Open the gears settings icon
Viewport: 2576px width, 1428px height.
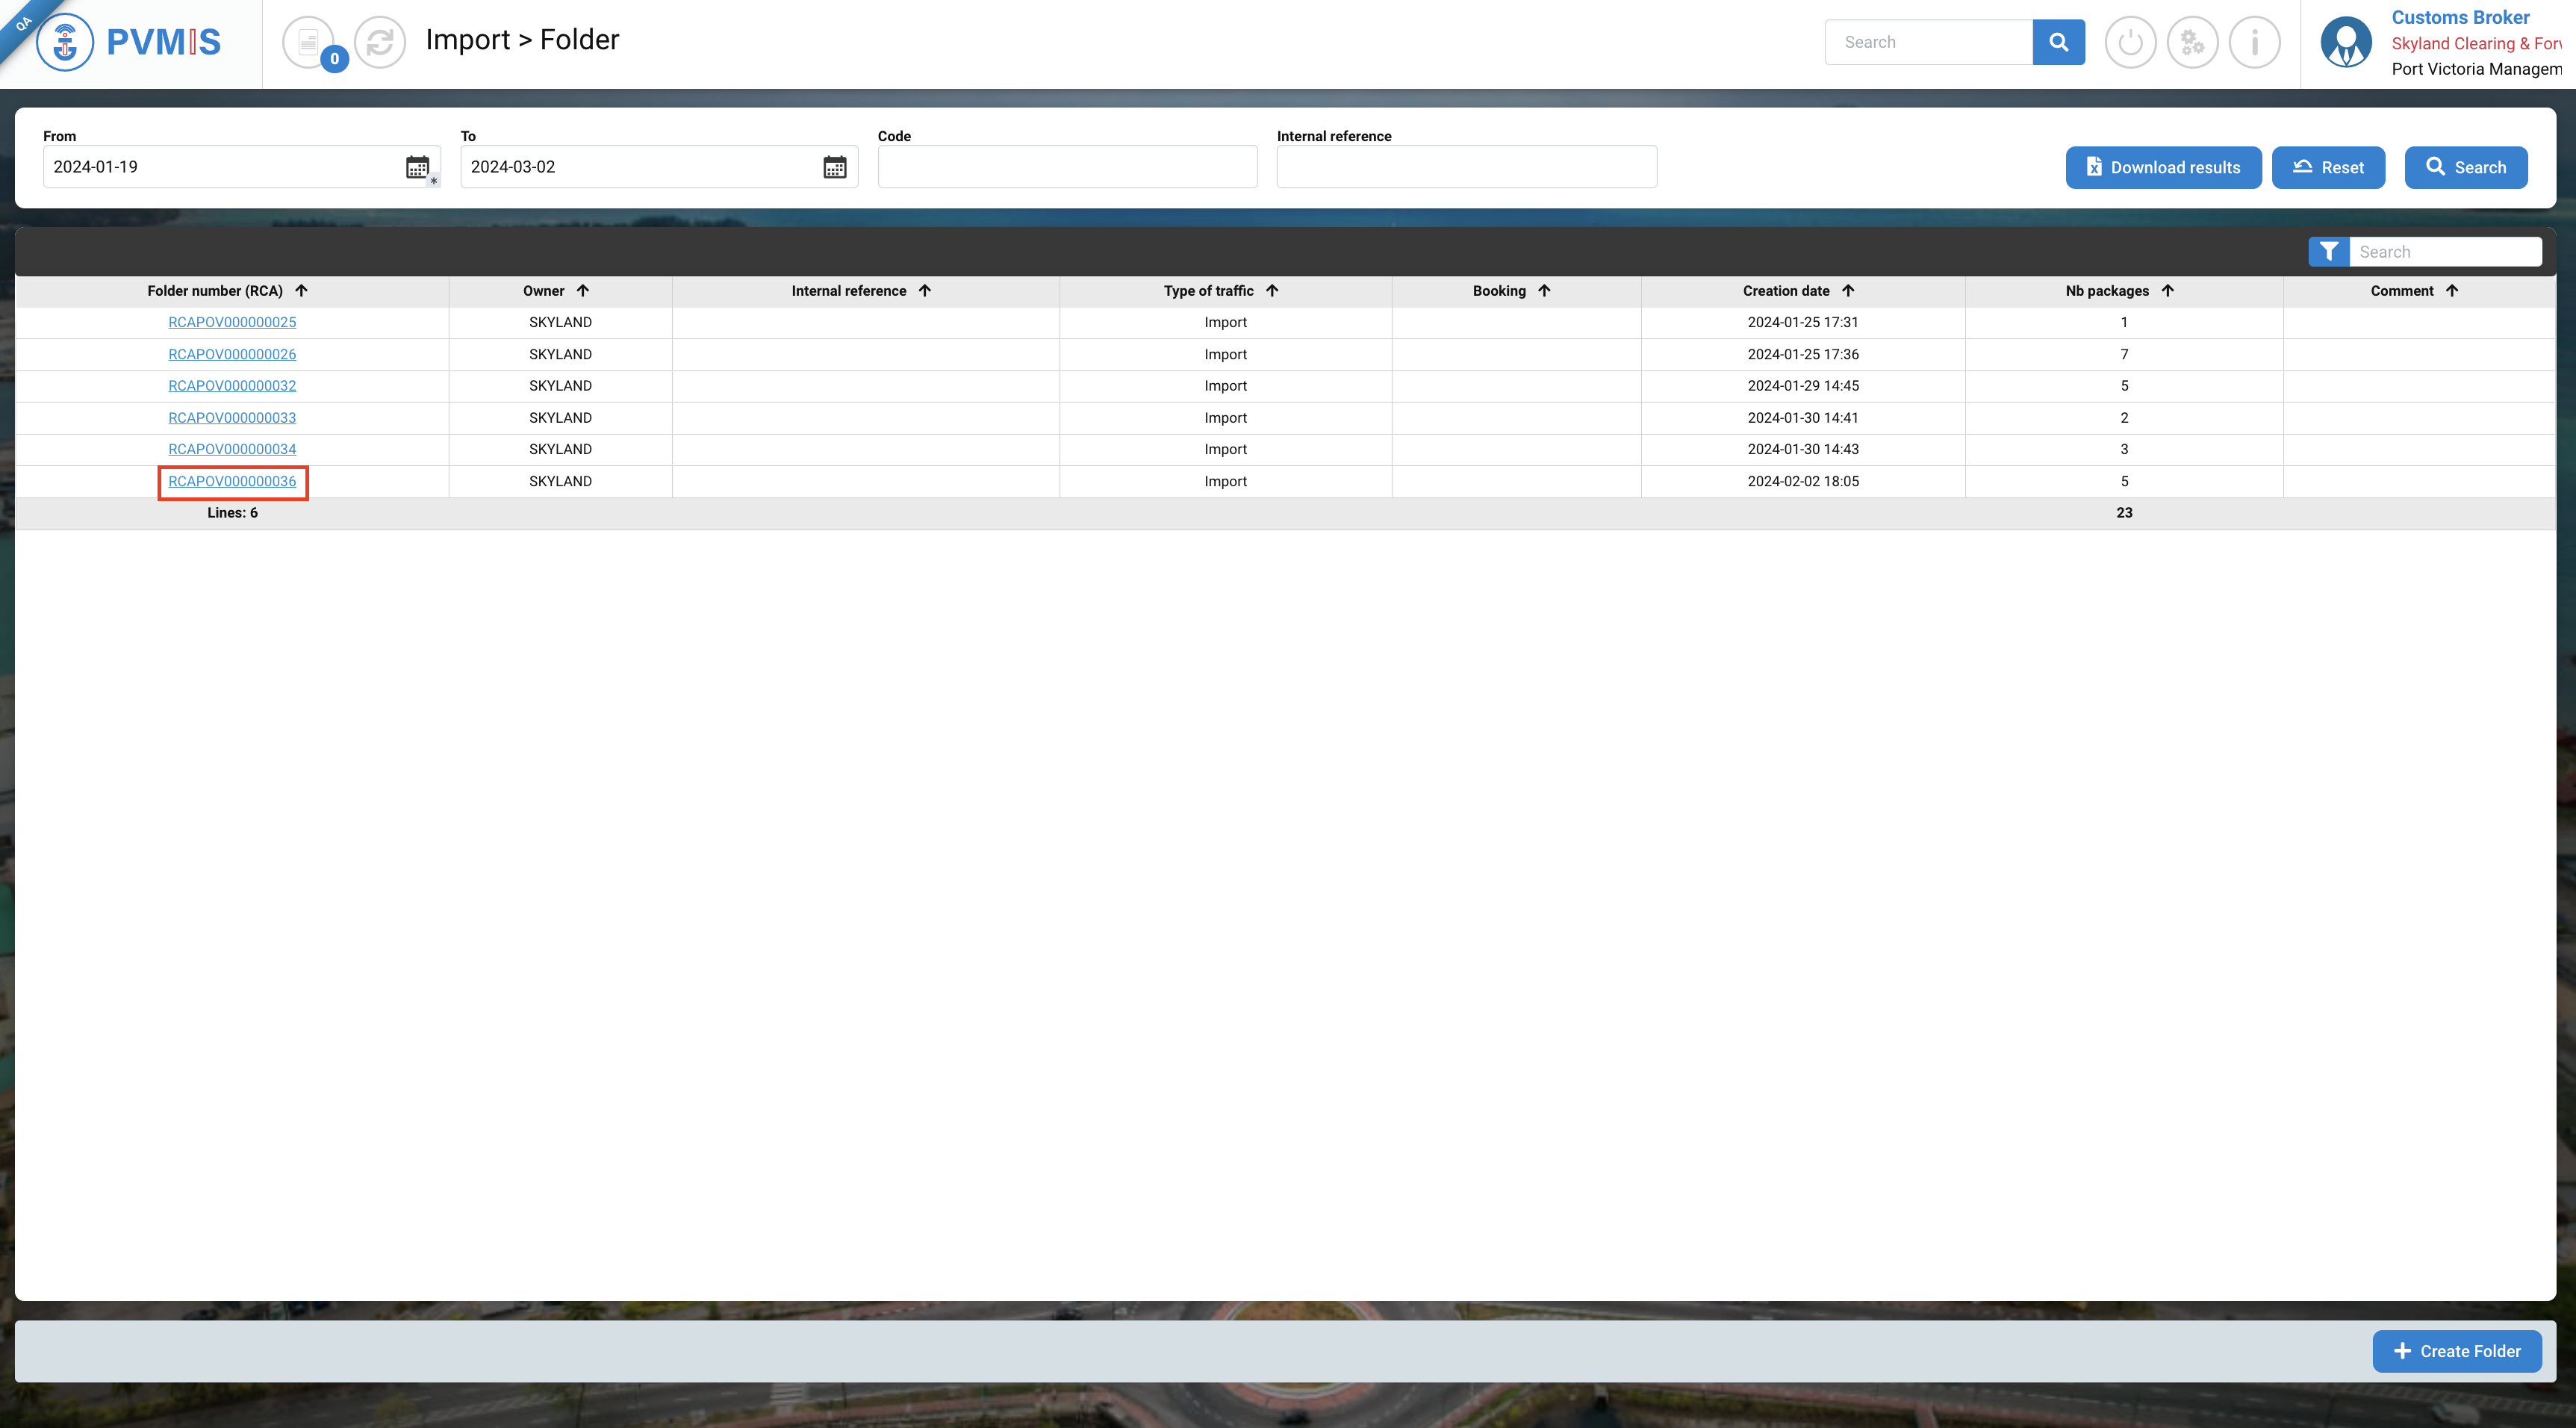pos(2192,42)
